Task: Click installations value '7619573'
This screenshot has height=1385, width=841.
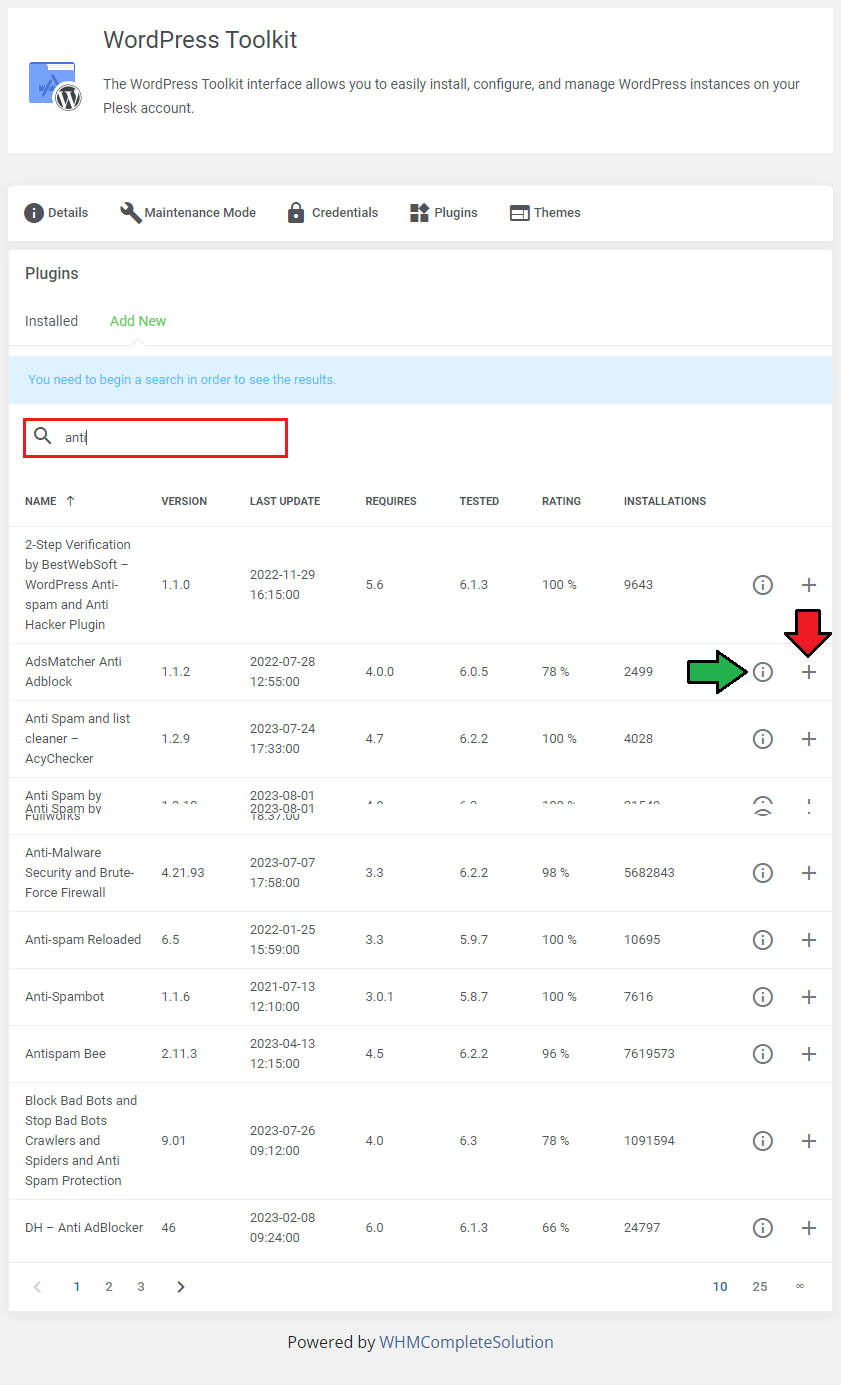Action: tap(649, 1054)
